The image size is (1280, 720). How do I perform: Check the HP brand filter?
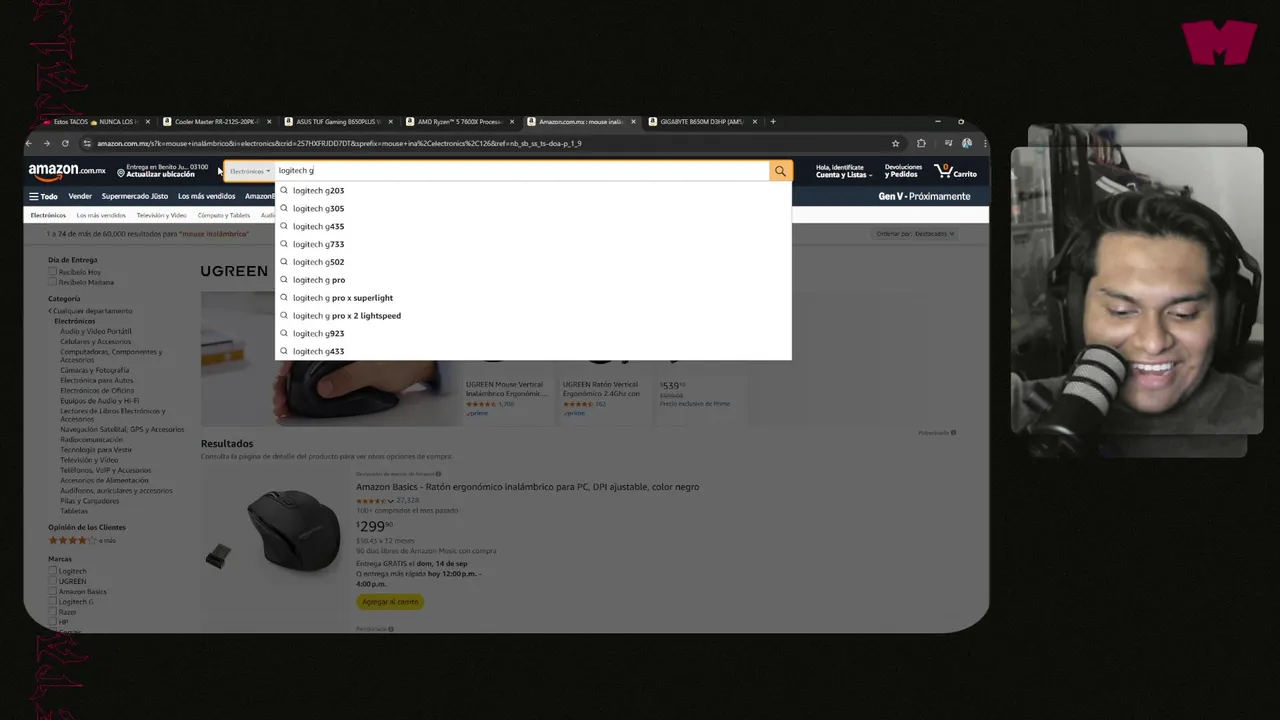(x=53, y=622)
